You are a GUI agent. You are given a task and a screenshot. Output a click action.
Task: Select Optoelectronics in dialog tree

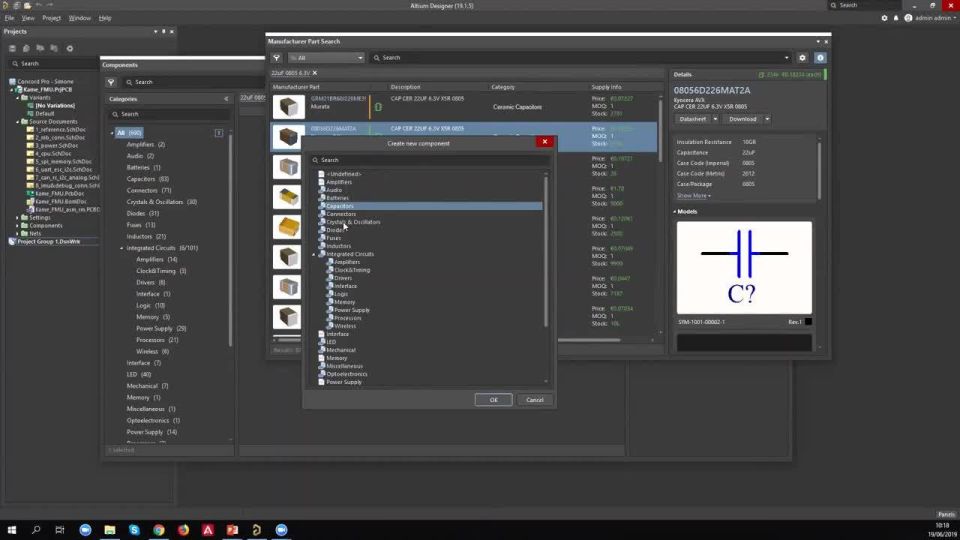point(347,374)
